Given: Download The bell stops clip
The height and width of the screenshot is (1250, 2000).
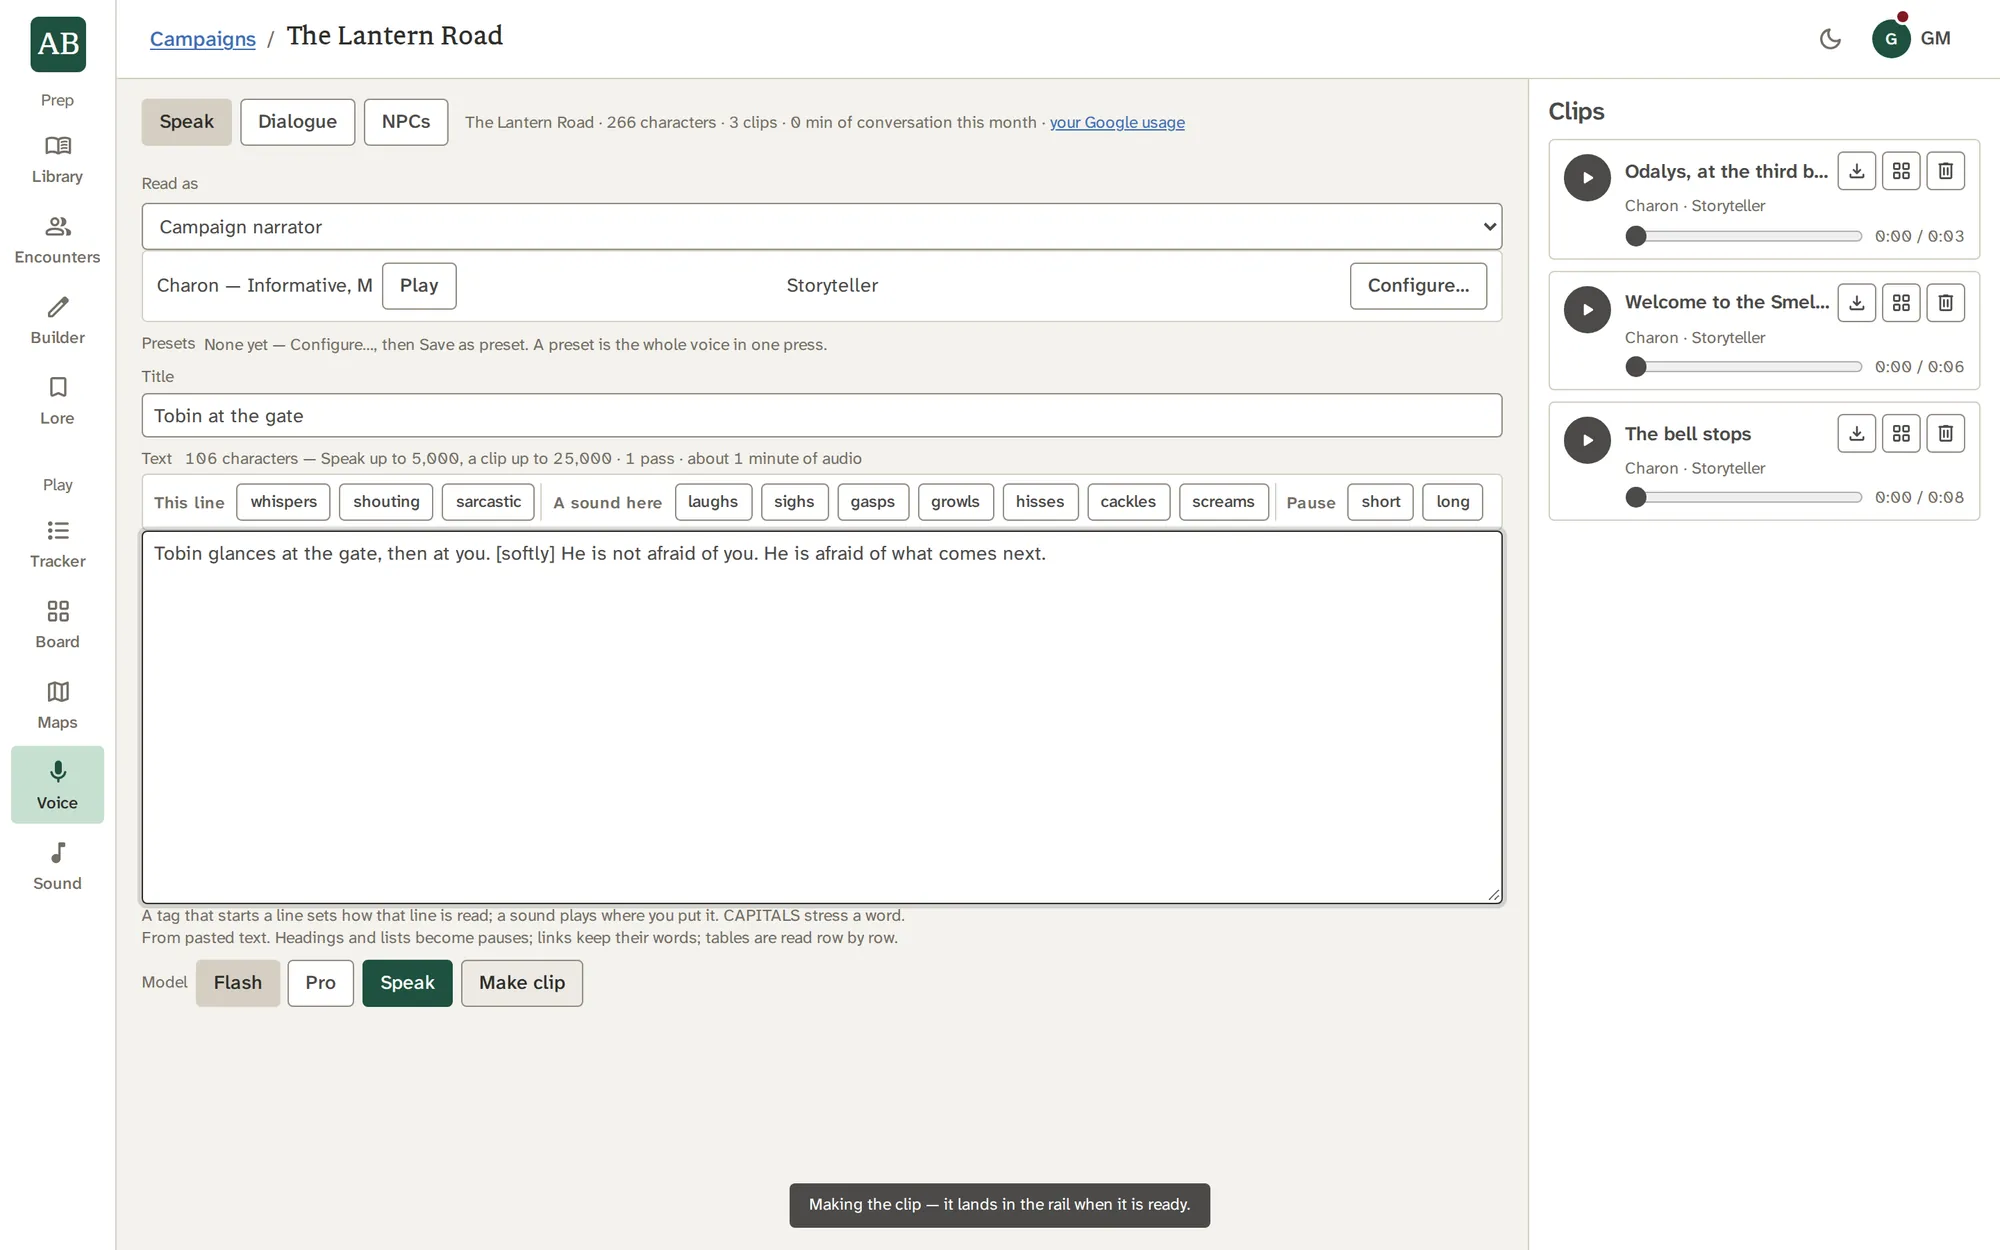Looking at the screenshot, I should pos(1857,433).
